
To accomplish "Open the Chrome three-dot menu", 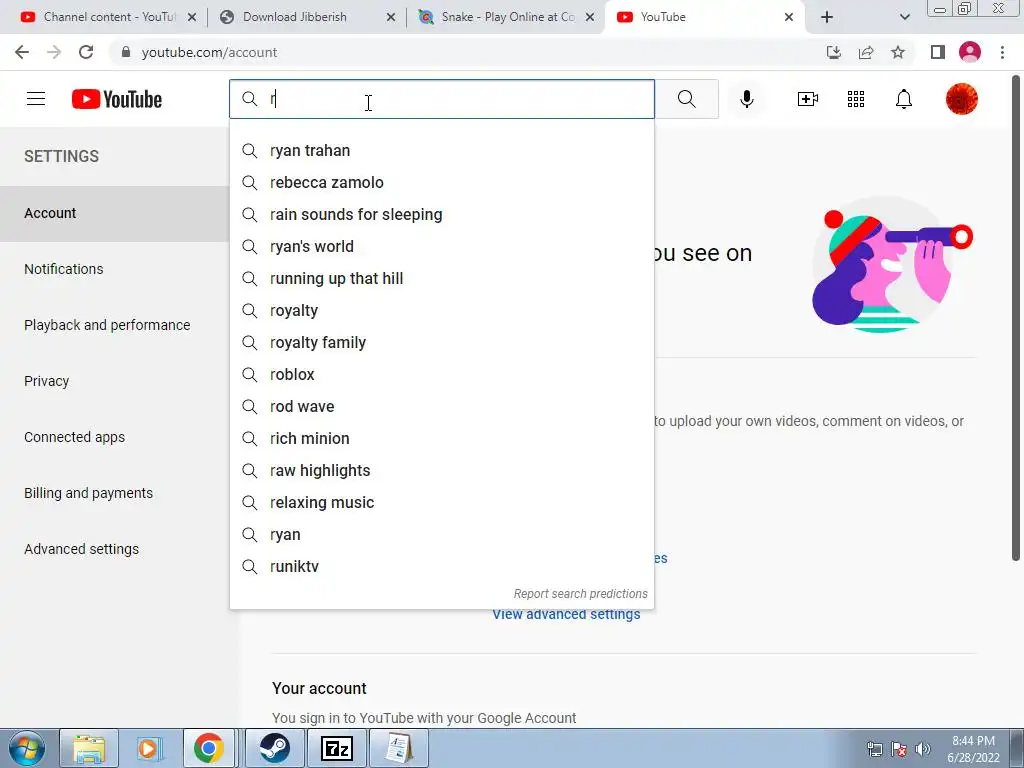I will coord(1002,52).
